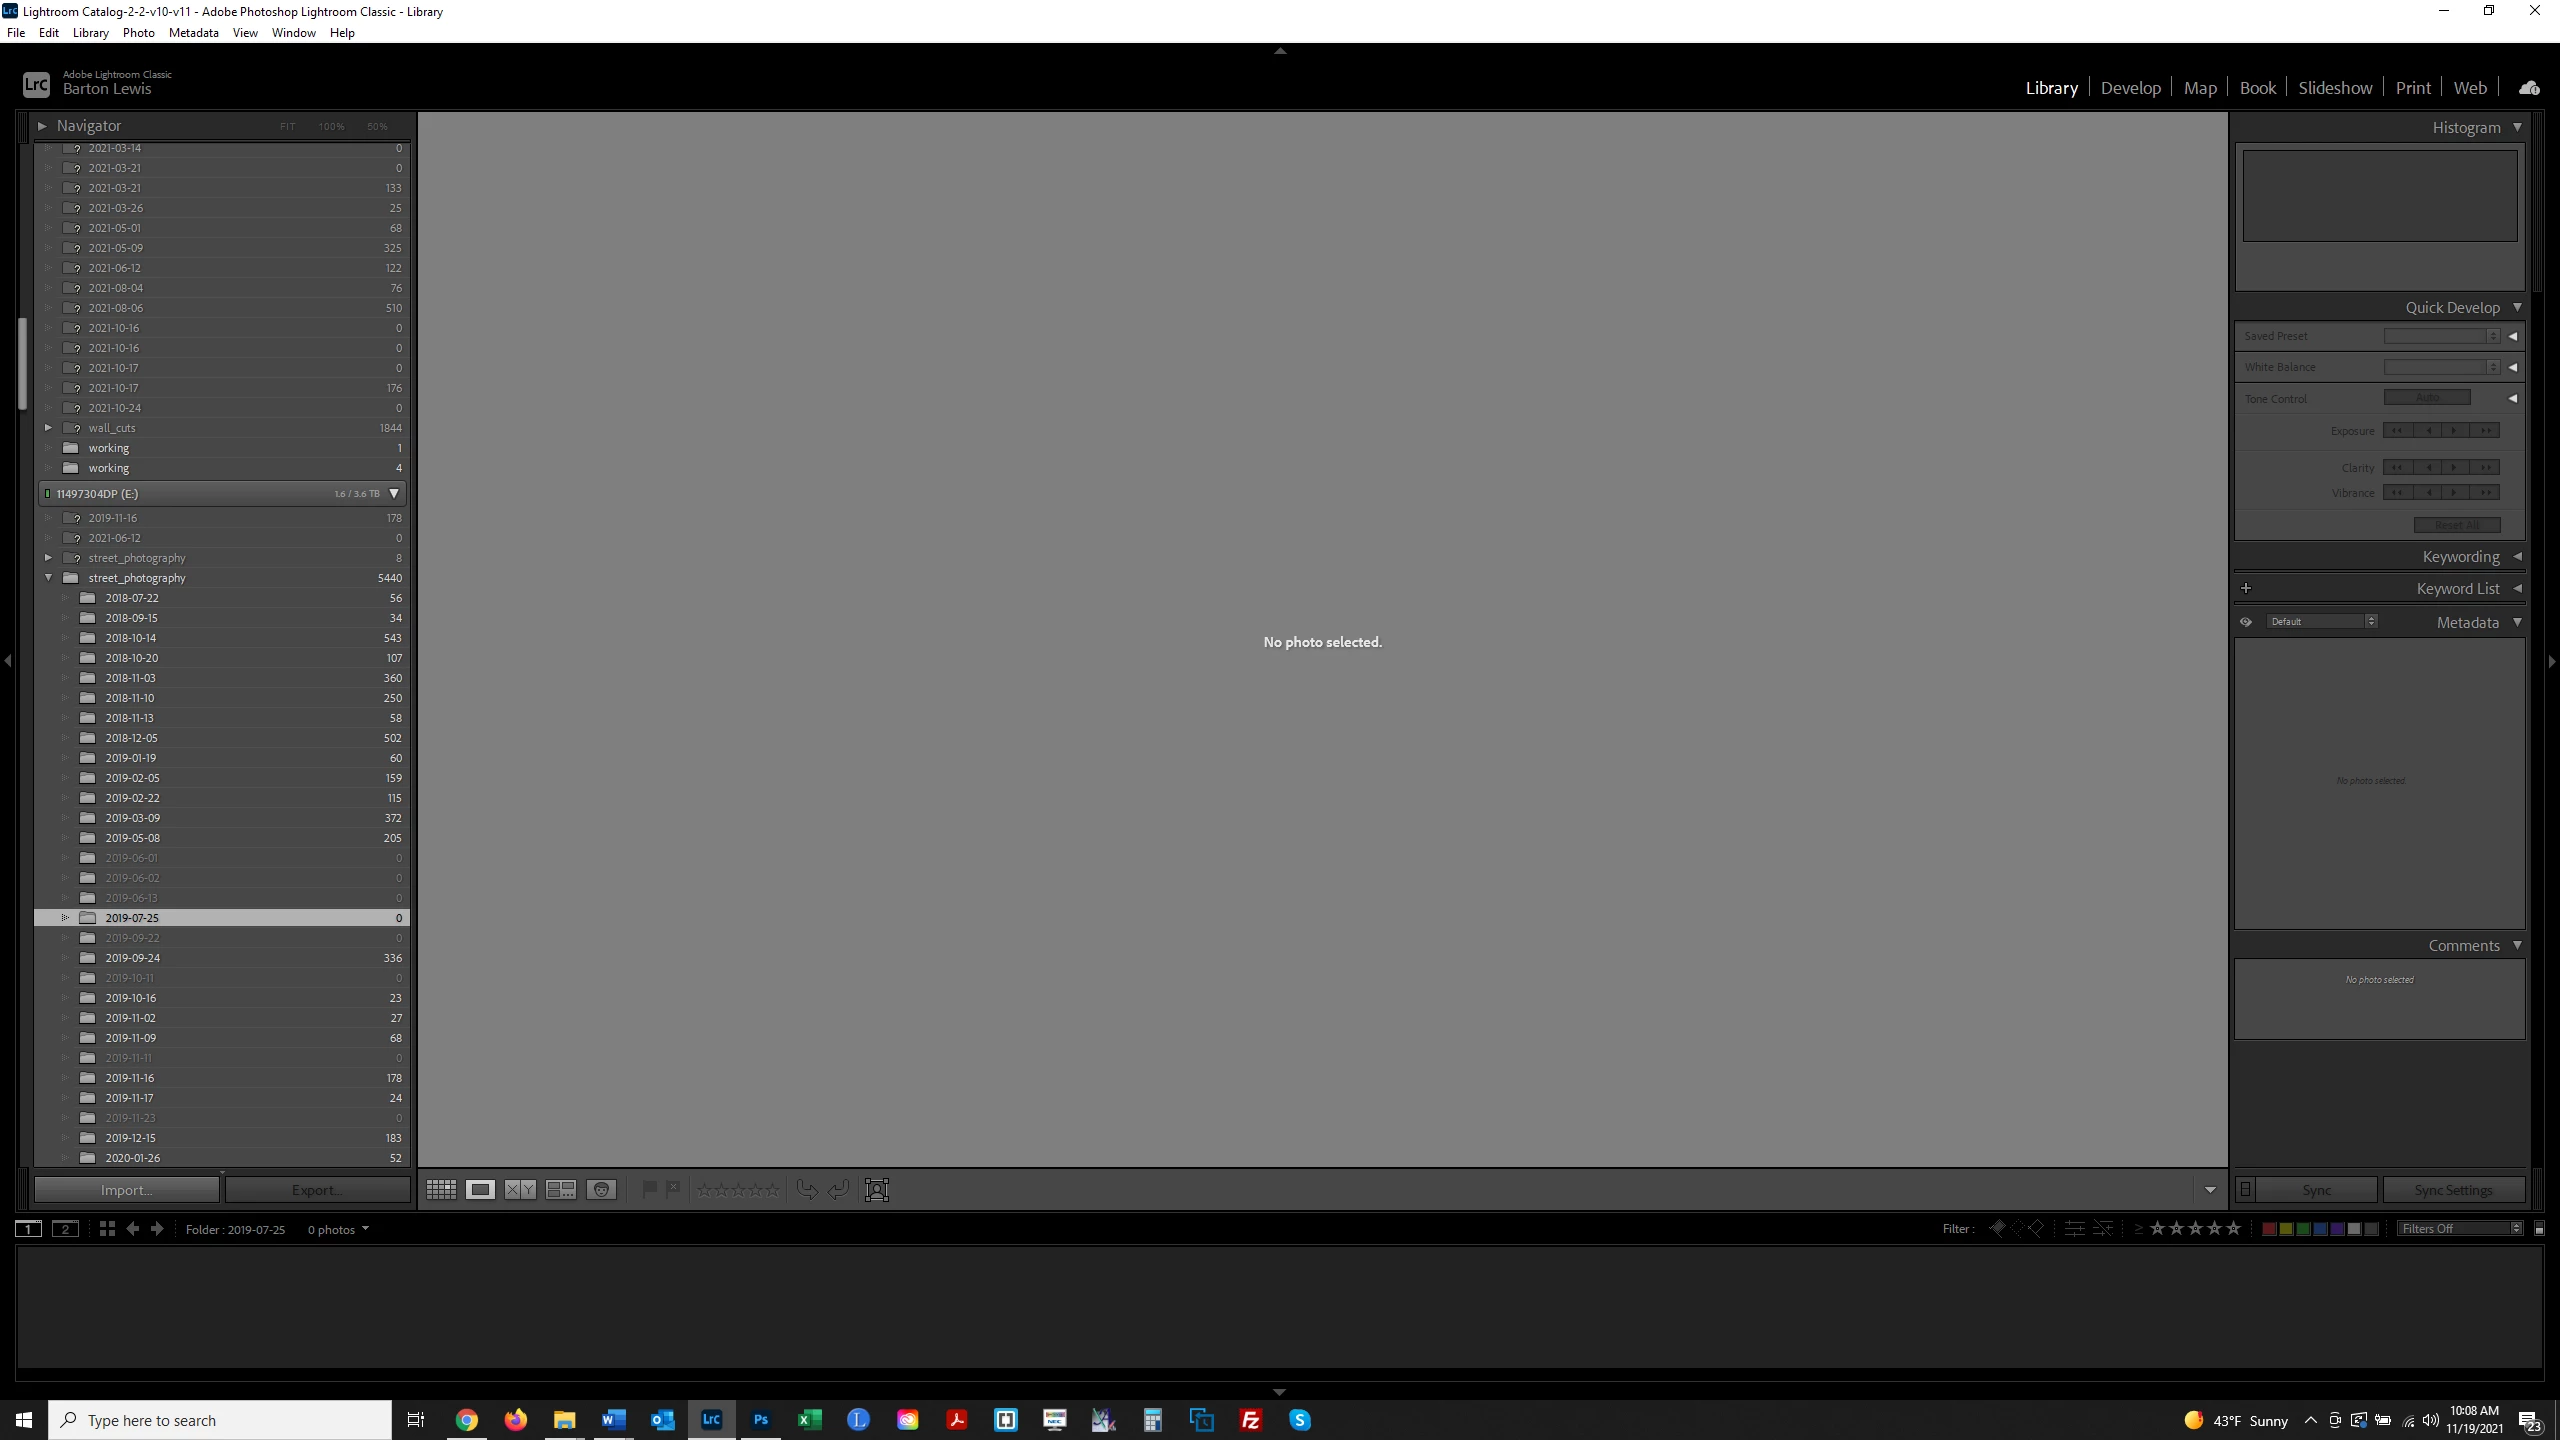2560x1440 pixels.
Task: Filter by flagged photos flag icon
Action: [1997, 1229]
